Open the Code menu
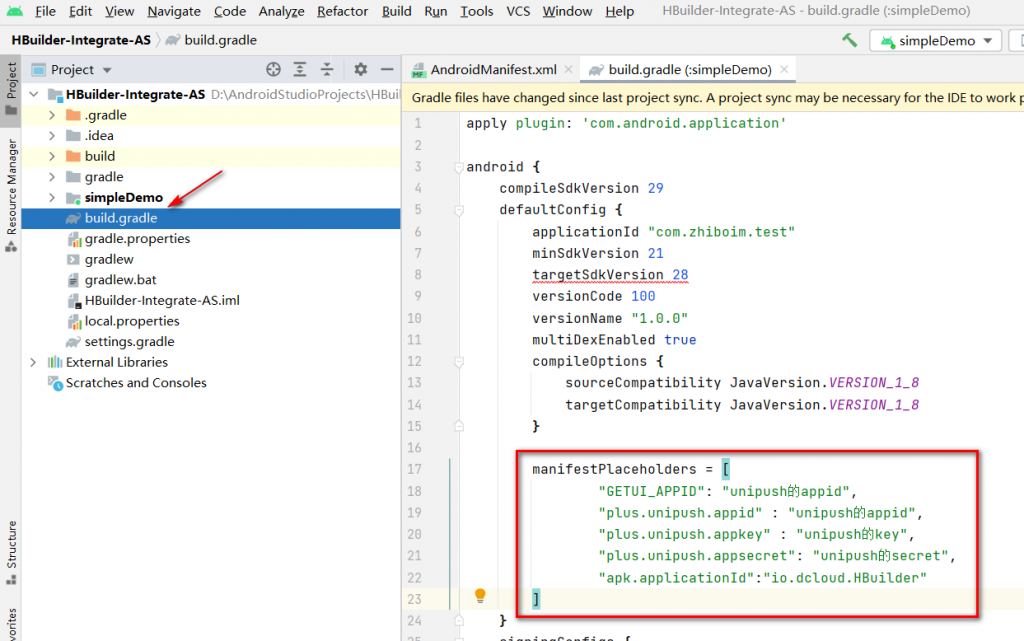Viewport: 1024px width, 641px height. tap(230, 11)
